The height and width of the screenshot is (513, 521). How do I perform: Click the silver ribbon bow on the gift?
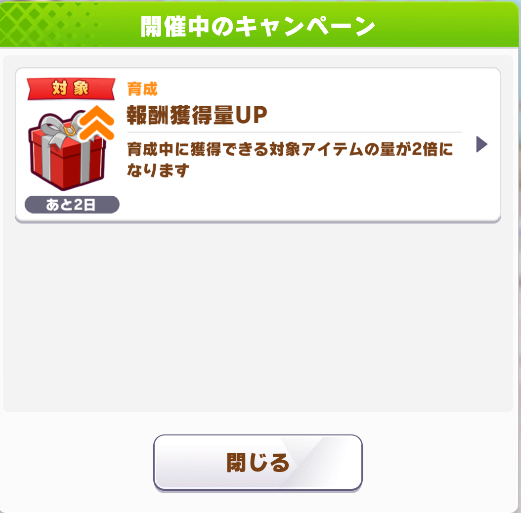60,128
